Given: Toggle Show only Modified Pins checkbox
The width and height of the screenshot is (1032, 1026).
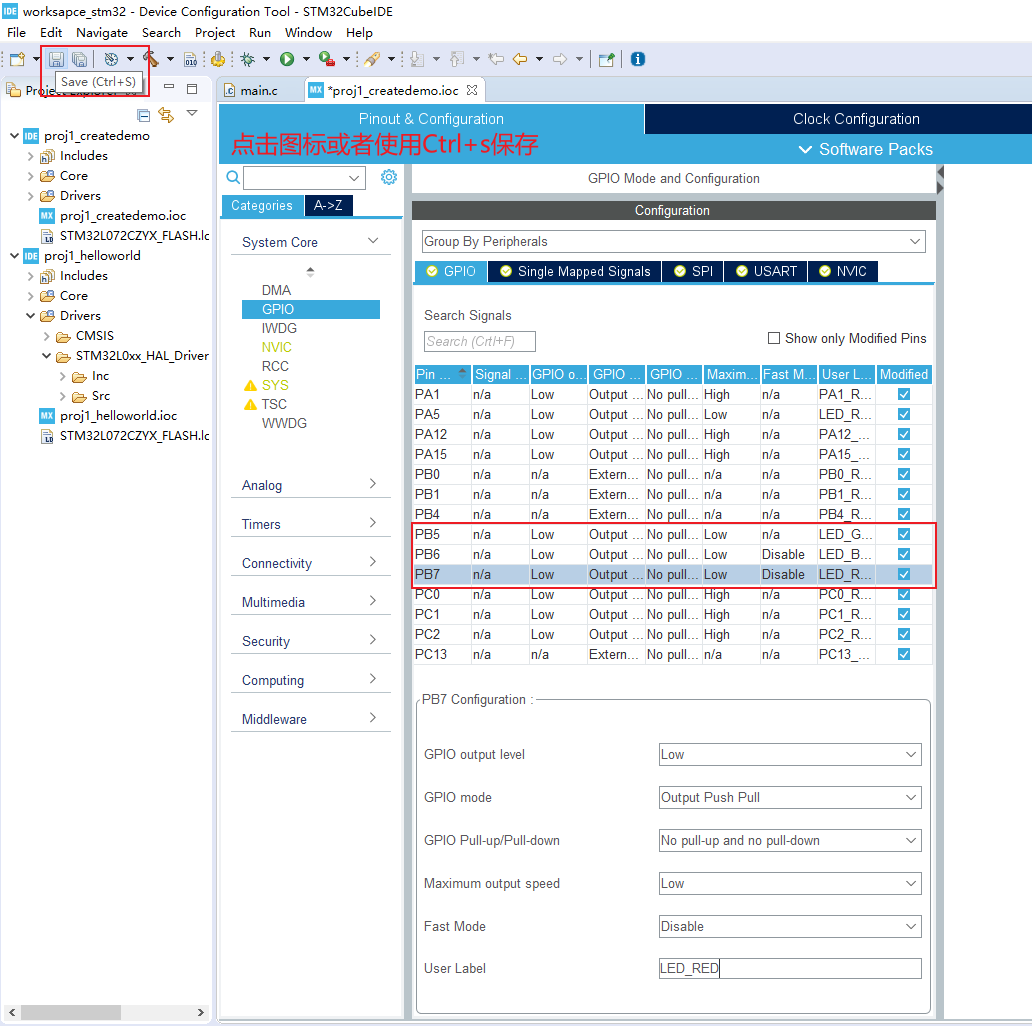Looking at the screenshot, I should tap(774, 338).
